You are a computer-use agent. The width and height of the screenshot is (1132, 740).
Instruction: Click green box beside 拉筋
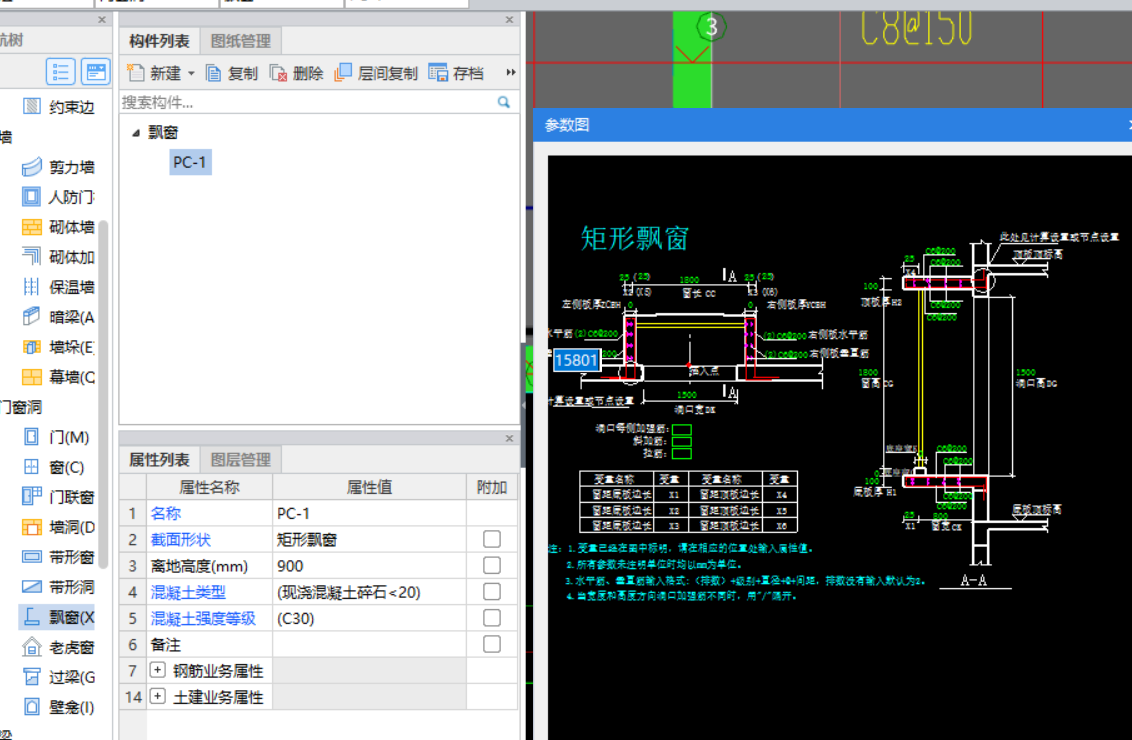682,453
